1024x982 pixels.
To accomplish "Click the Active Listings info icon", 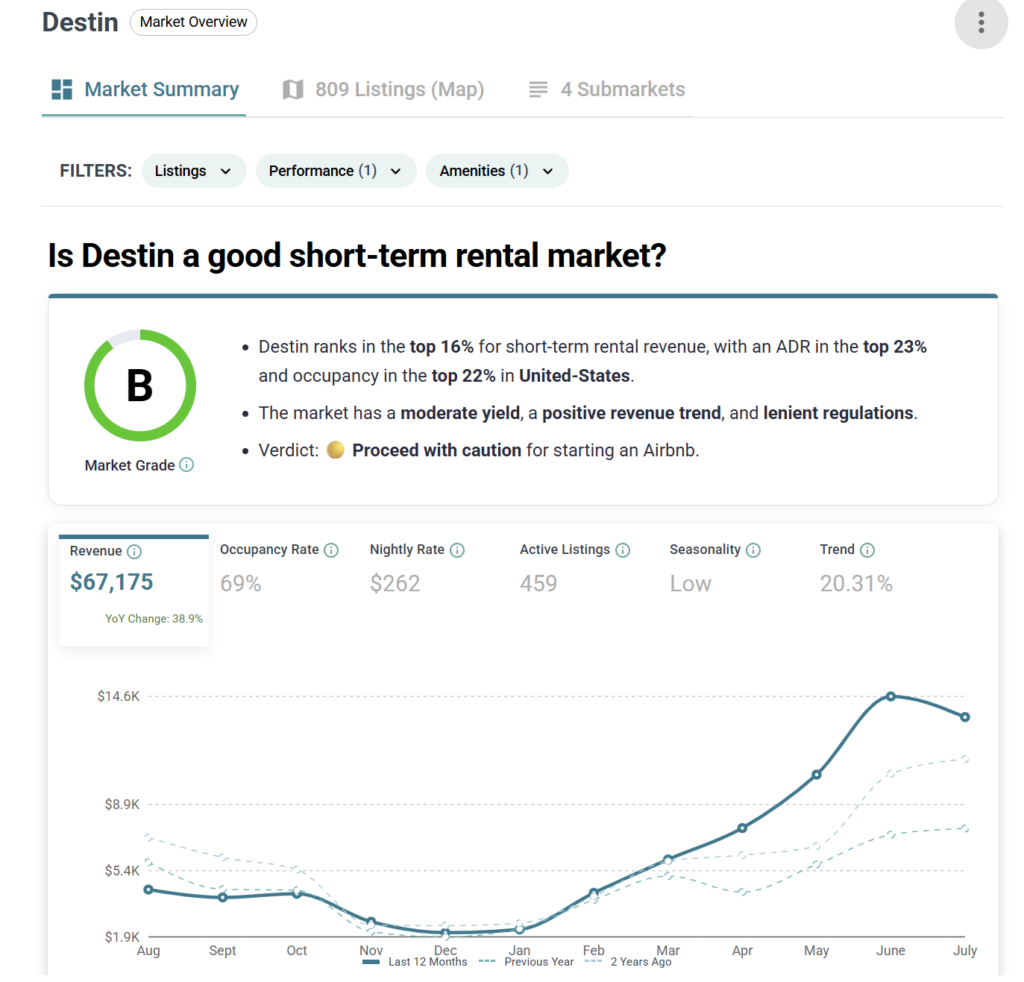I will [622, 550].
